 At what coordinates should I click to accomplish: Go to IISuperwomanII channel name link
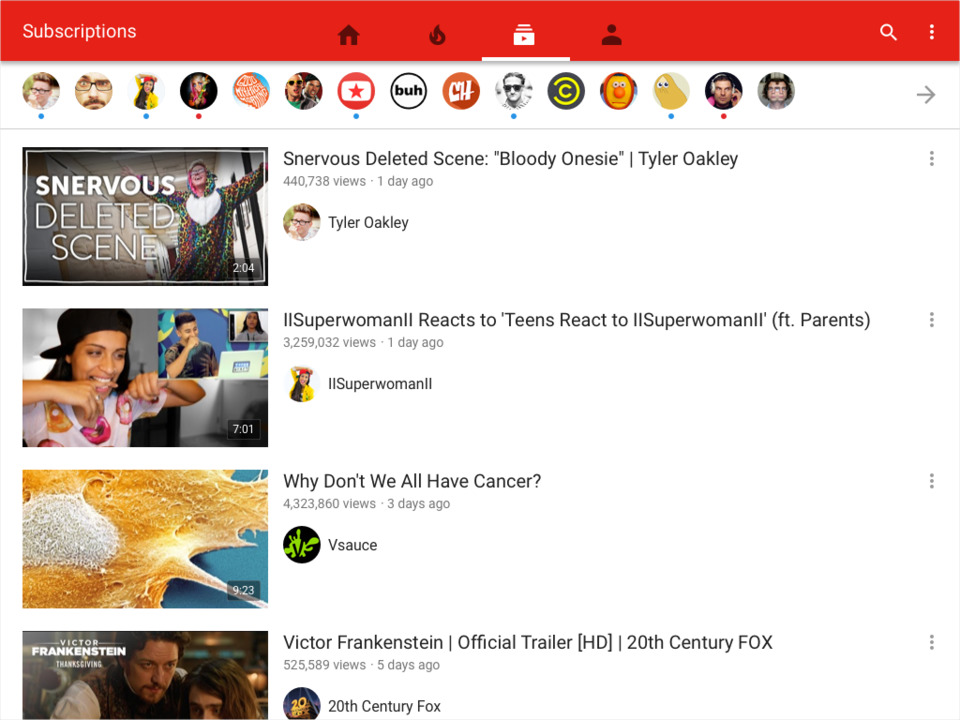coord(380,384)
